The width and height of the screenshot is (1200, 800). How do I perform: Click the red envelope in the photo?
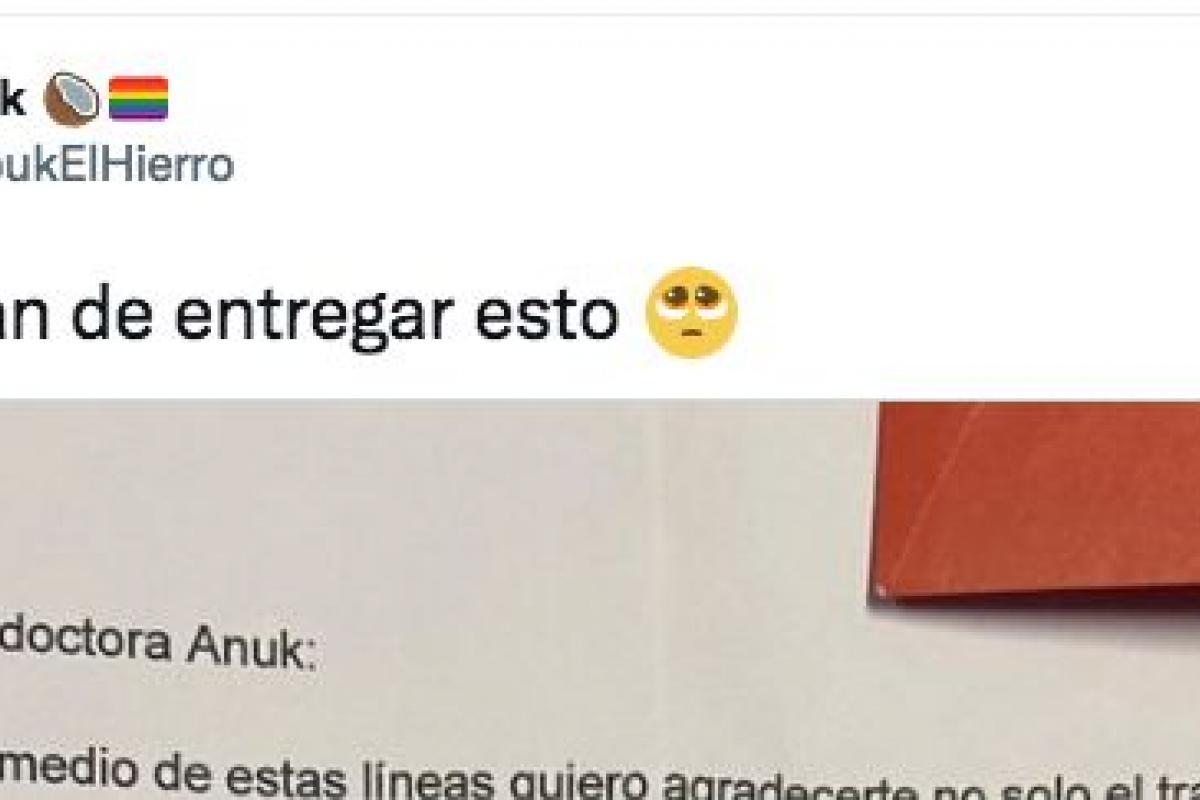tap(1035, 495)
